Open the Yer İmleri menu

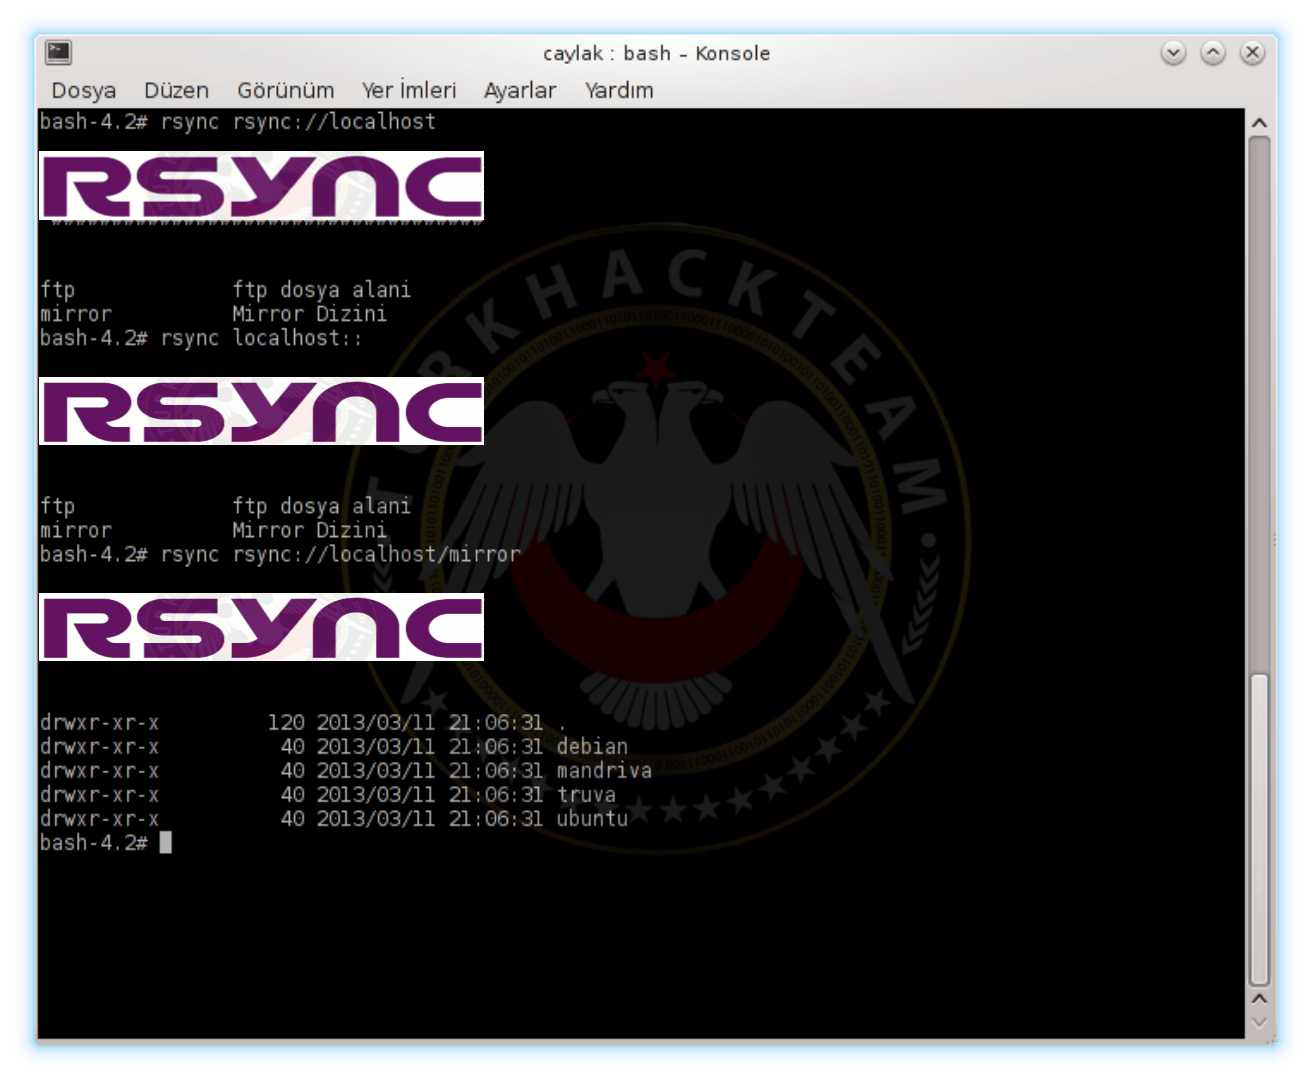tap(408, 90)
